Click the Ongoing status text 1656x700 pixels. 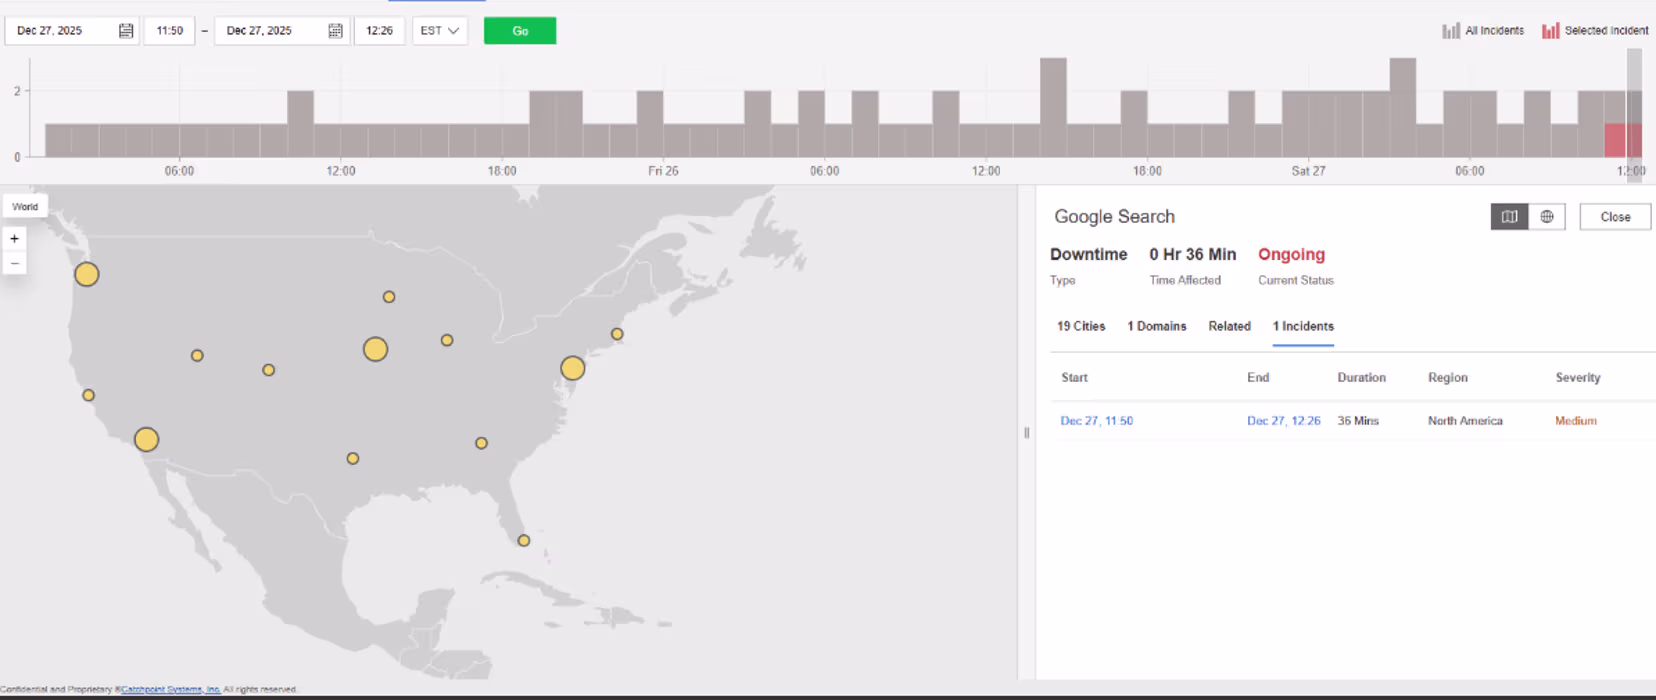(1291, 255)
